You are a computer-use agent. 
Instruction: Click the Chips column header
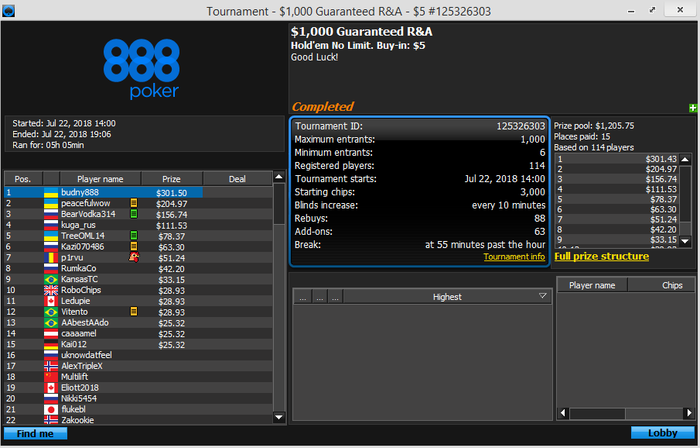pyautogui.click(x=662, y=285)
